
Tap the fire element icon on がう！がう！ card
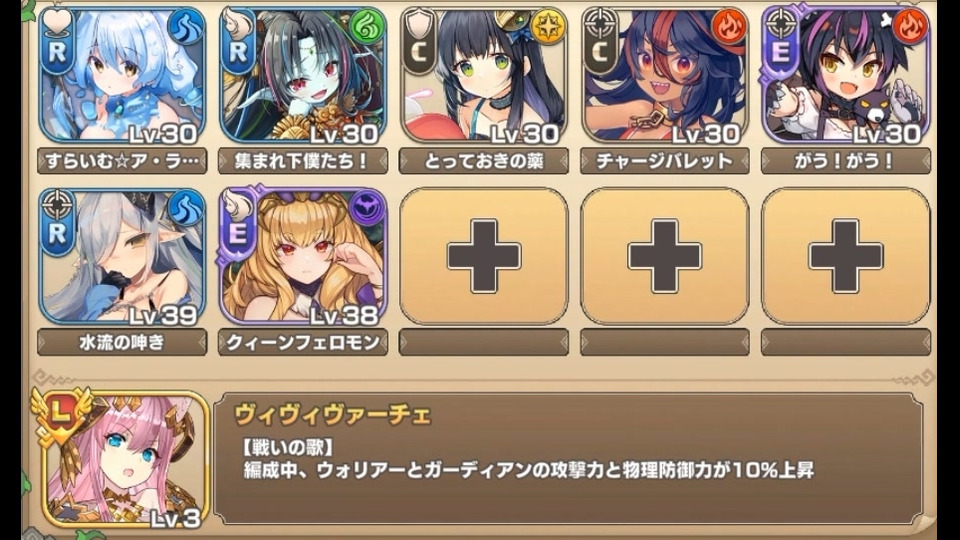(910, 27)
